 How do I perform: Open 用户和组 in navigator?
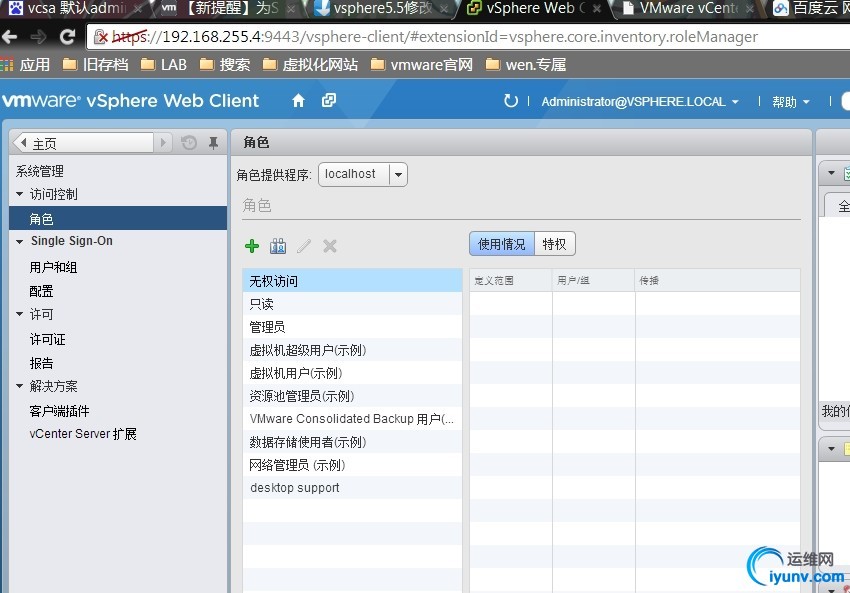pos(53,267)
